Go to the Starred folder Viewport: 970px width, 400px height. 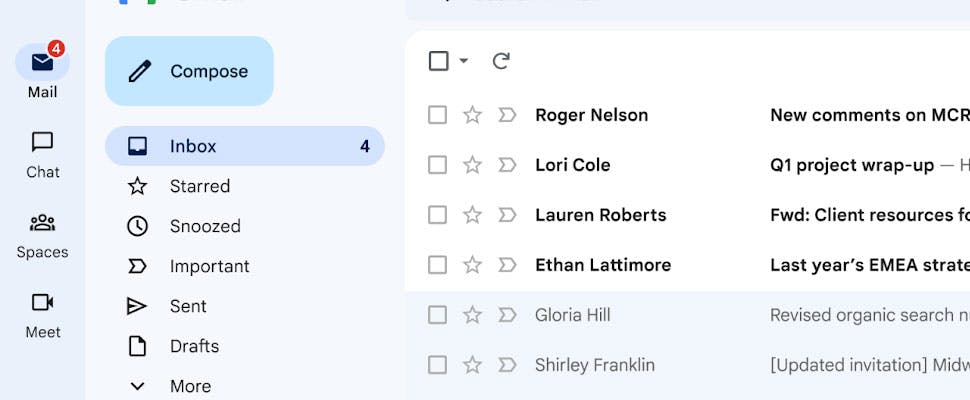coord(199,186)
